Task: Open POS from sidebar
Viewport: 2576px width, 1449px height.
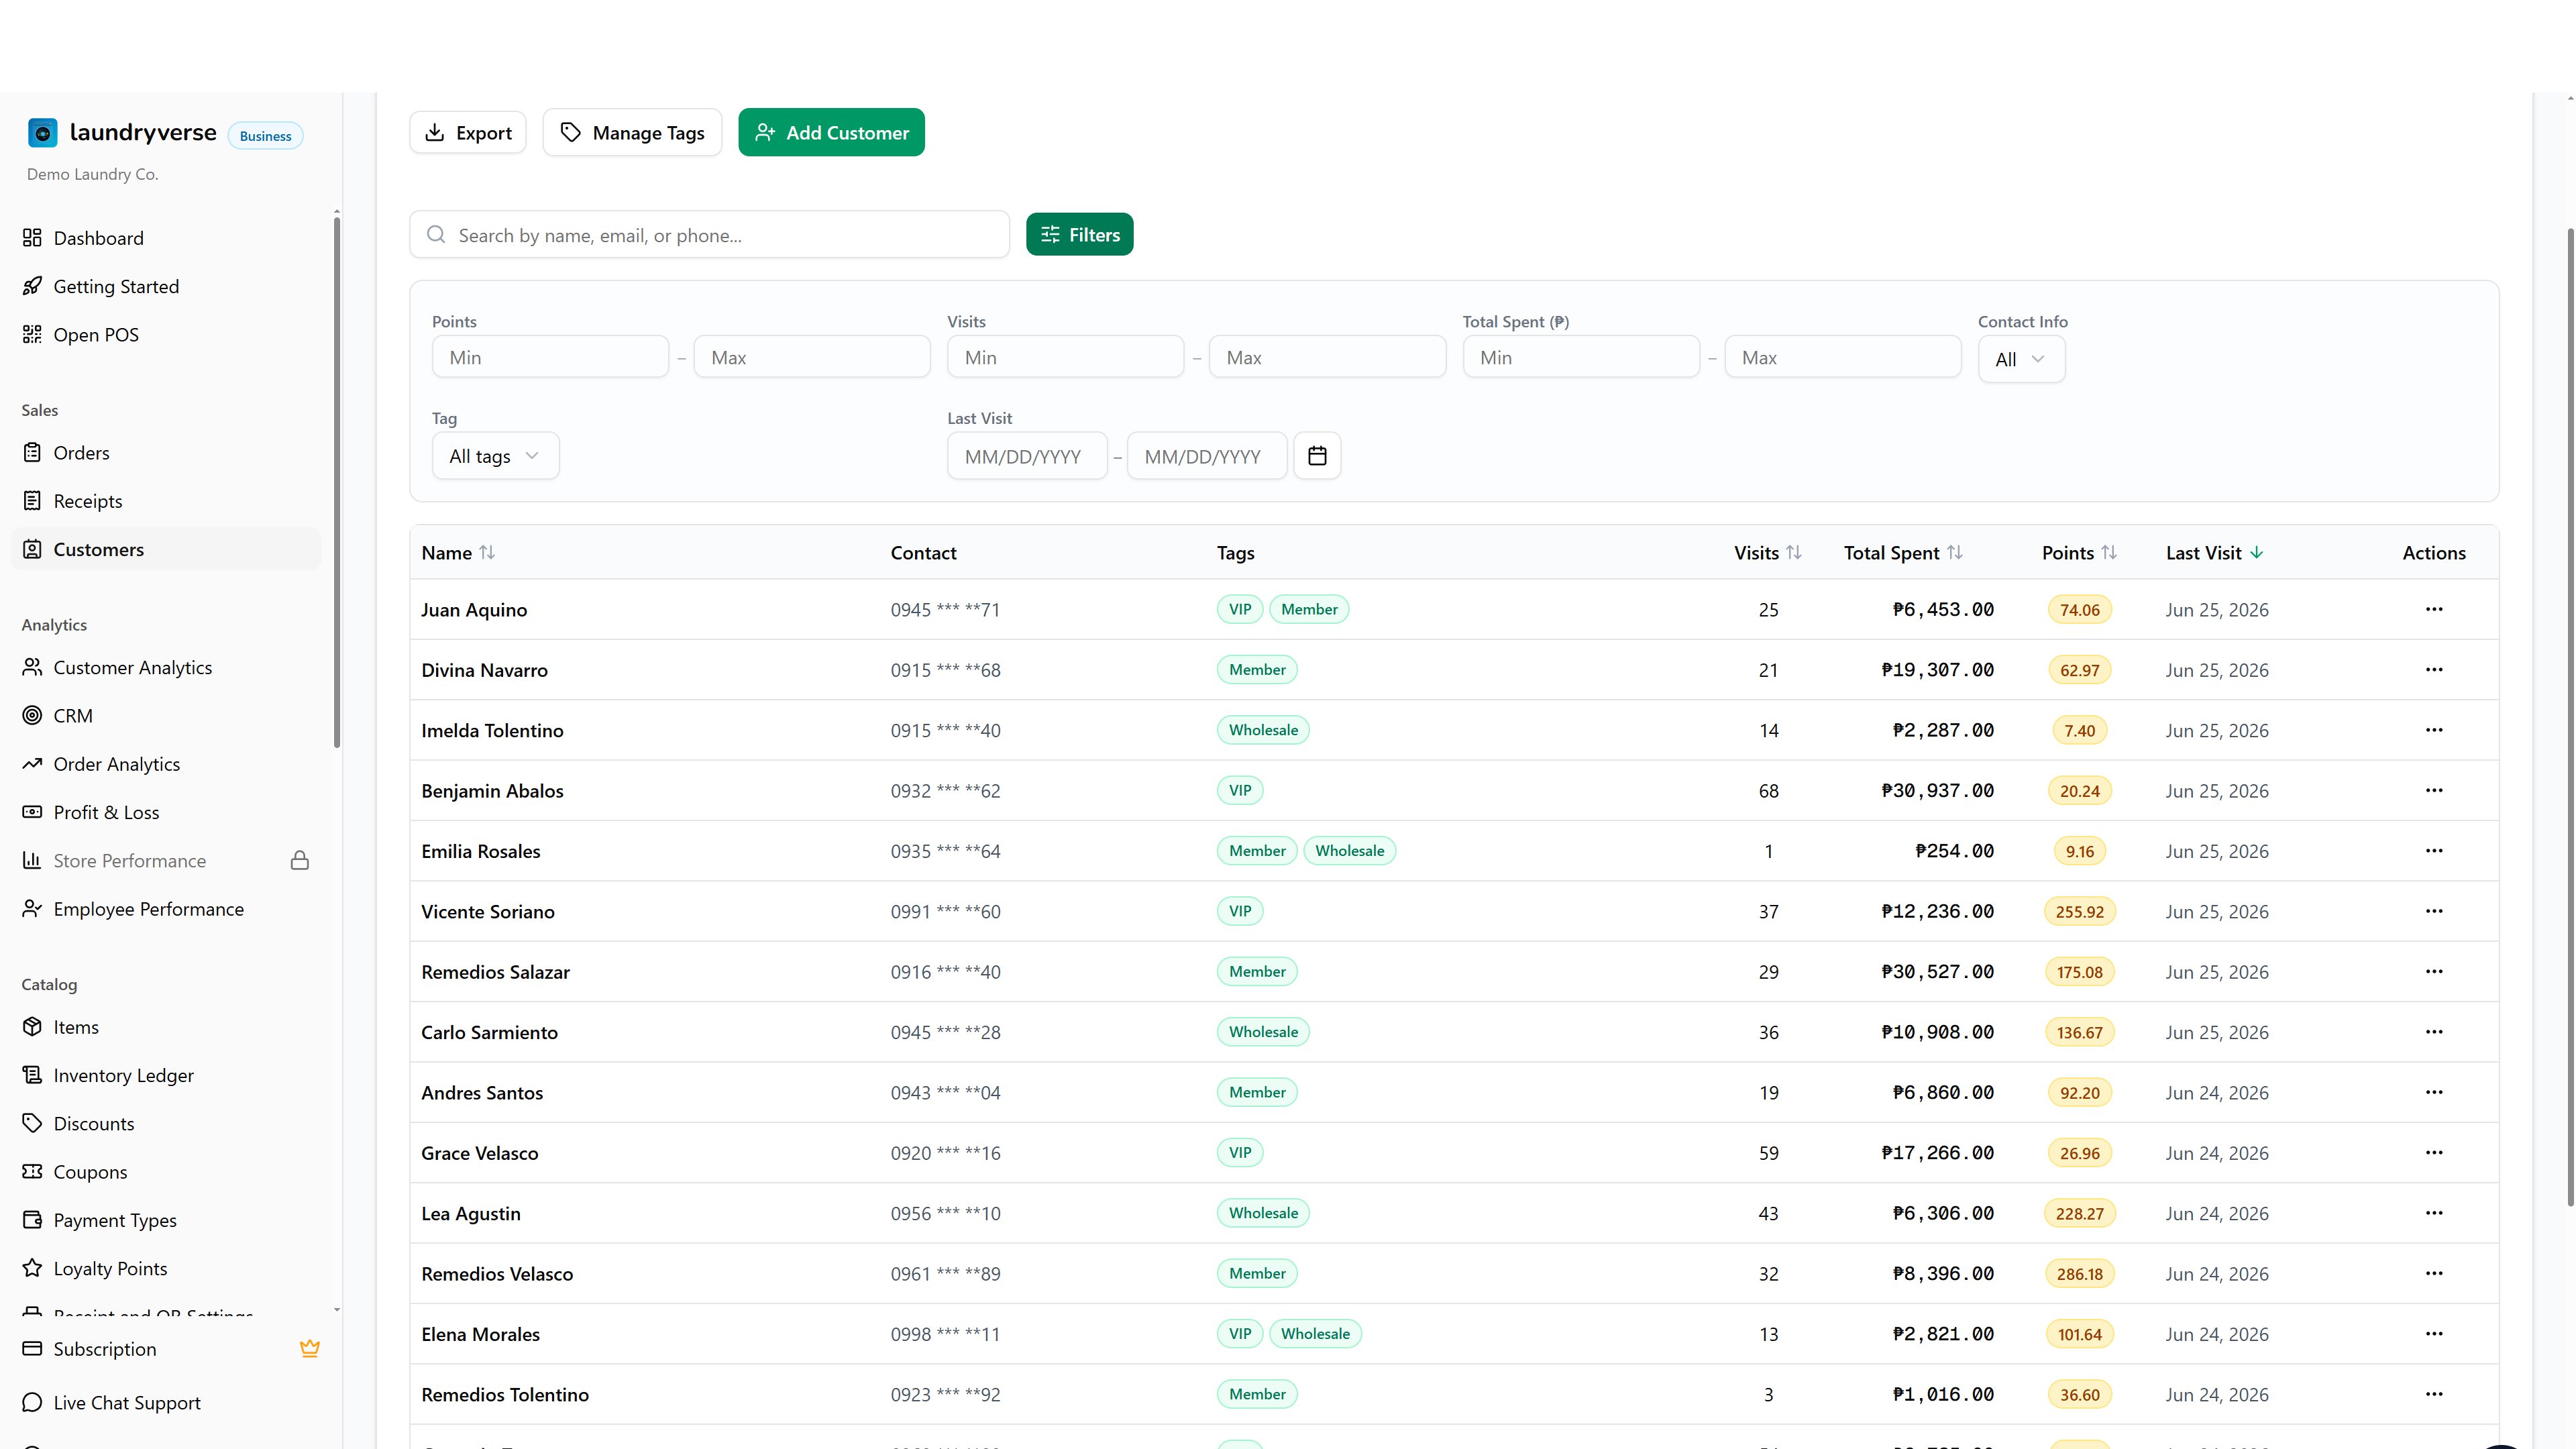Action: (166, 335)
